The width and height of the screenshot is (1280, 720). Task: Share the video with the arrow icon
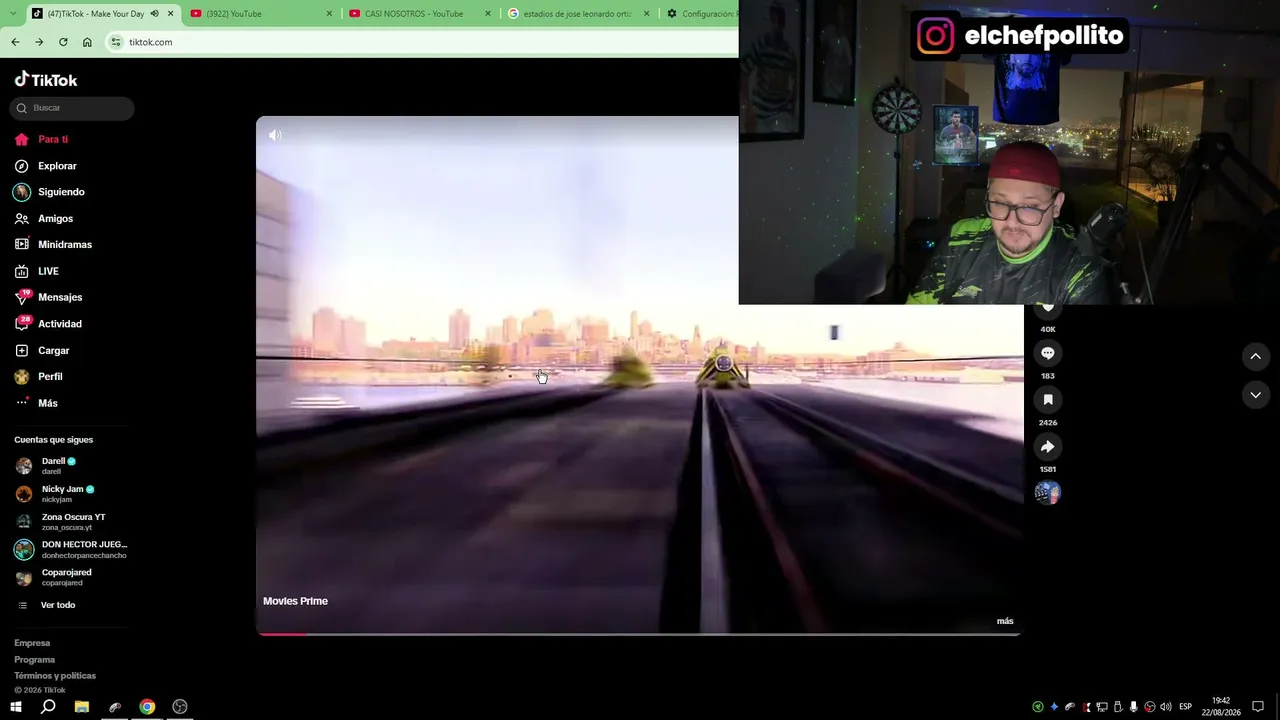[1048, 447]
